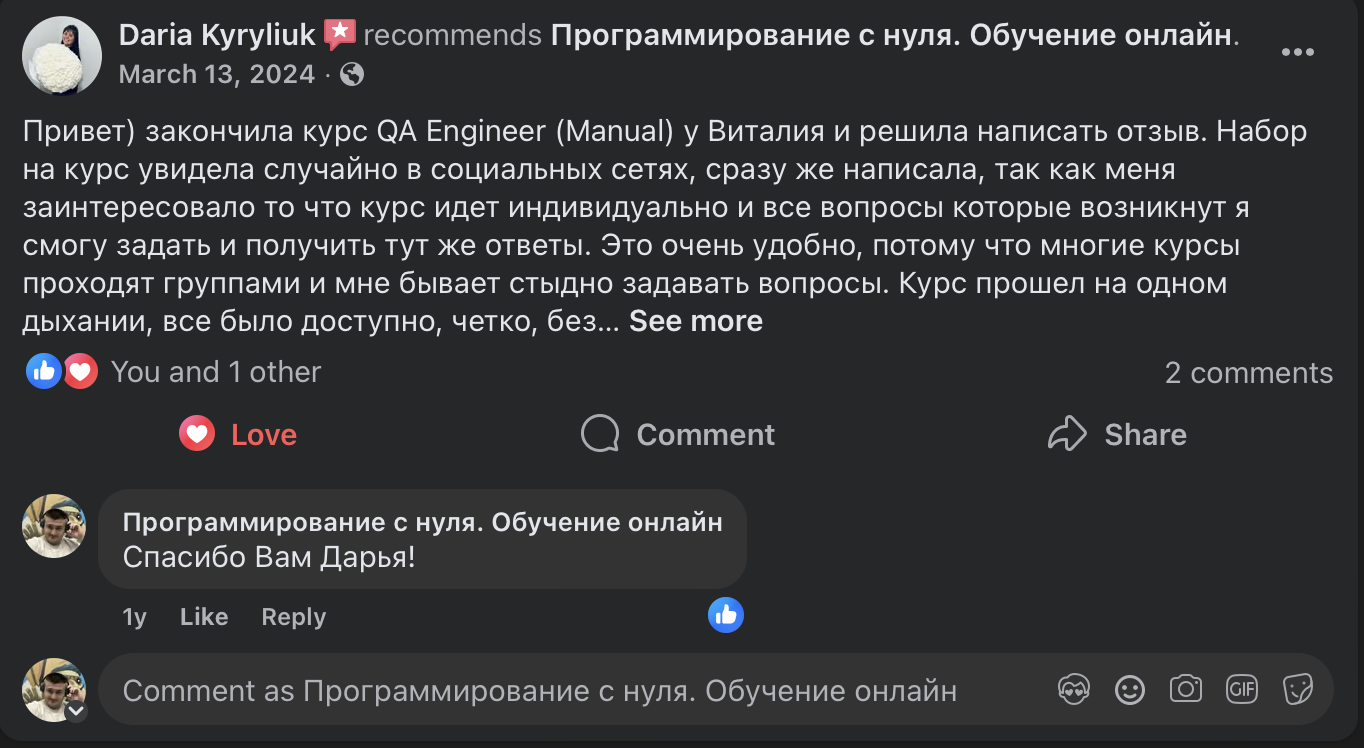Open the sticker picker icon
Image resolution: width=1364 pixels, height=748 pixels.
click(1297, 689)
